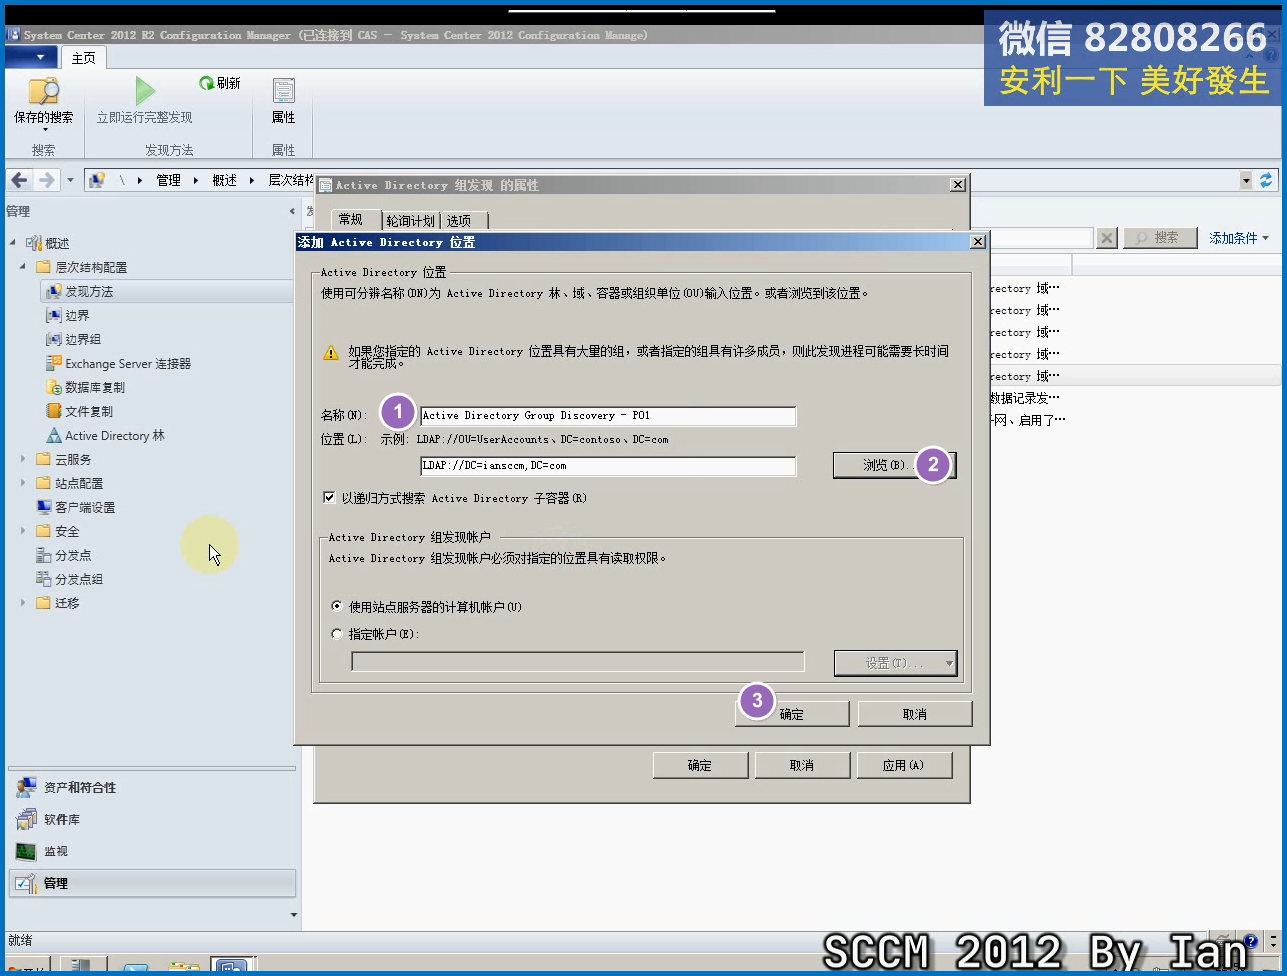Click the navigation pane scroll down arrow
1287x976 pixels.
pyautogui.click(x=294, y=914)
